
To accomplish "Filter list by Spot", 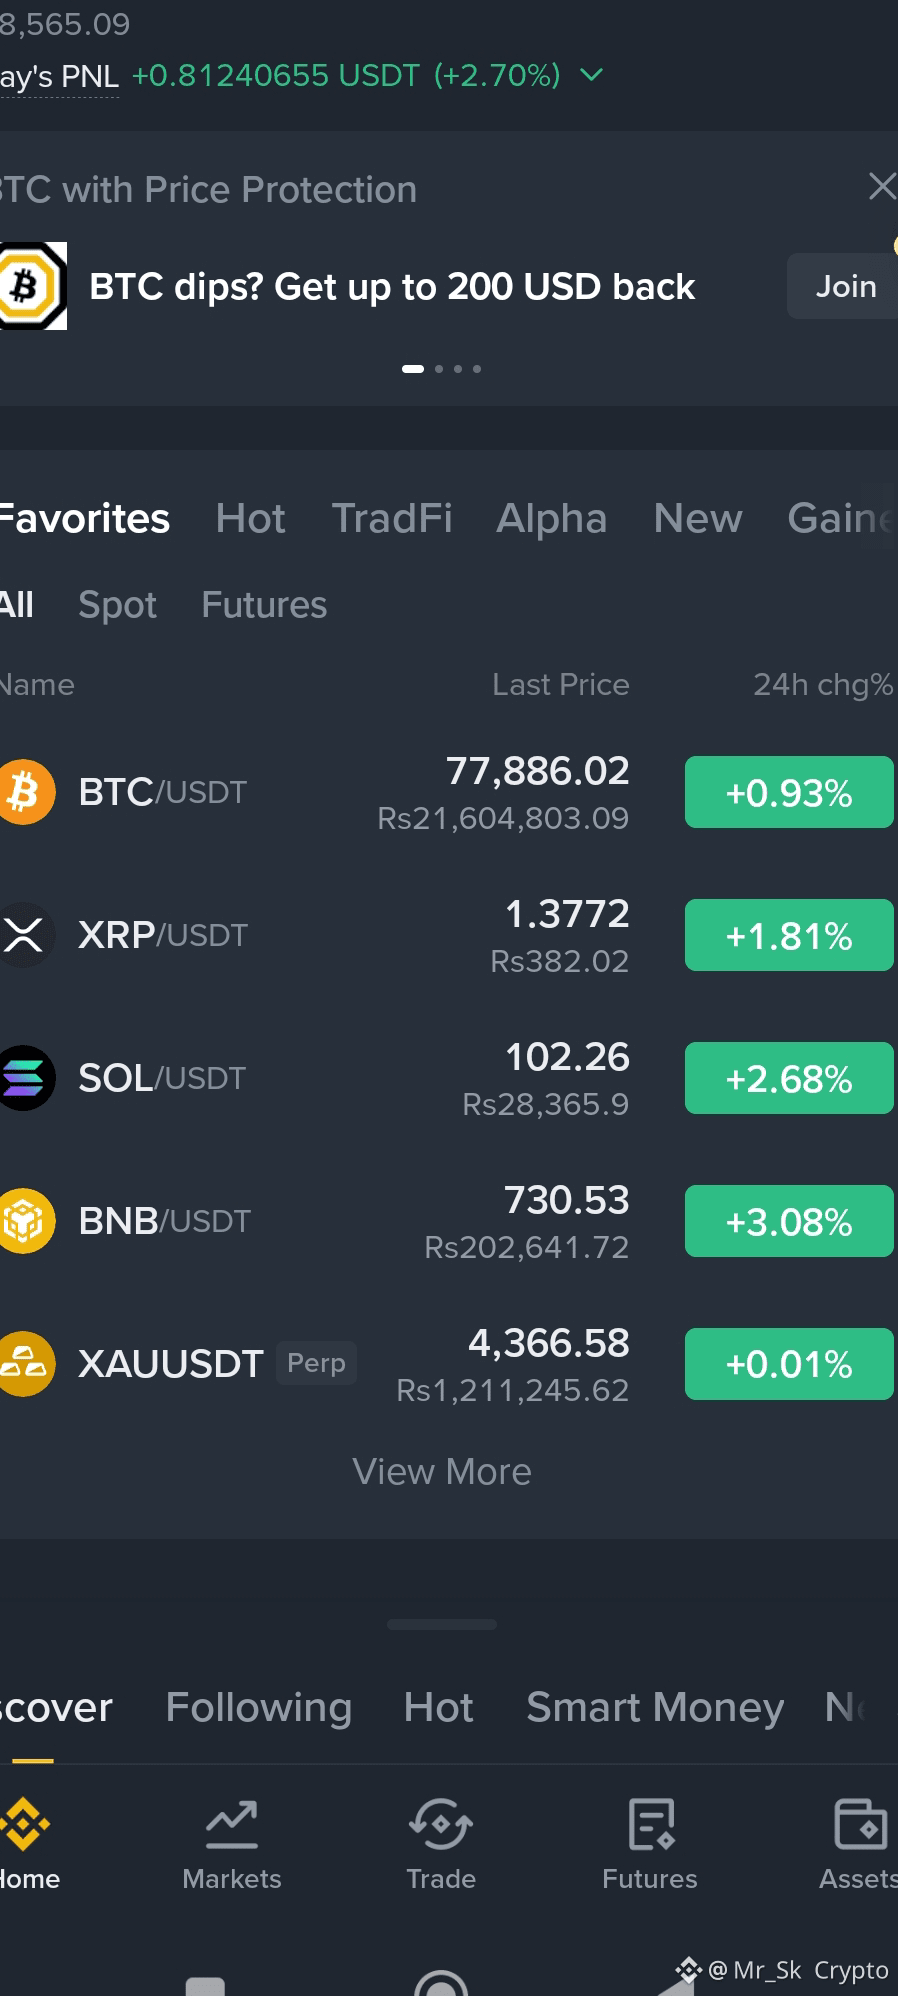I will coord(117,605).
